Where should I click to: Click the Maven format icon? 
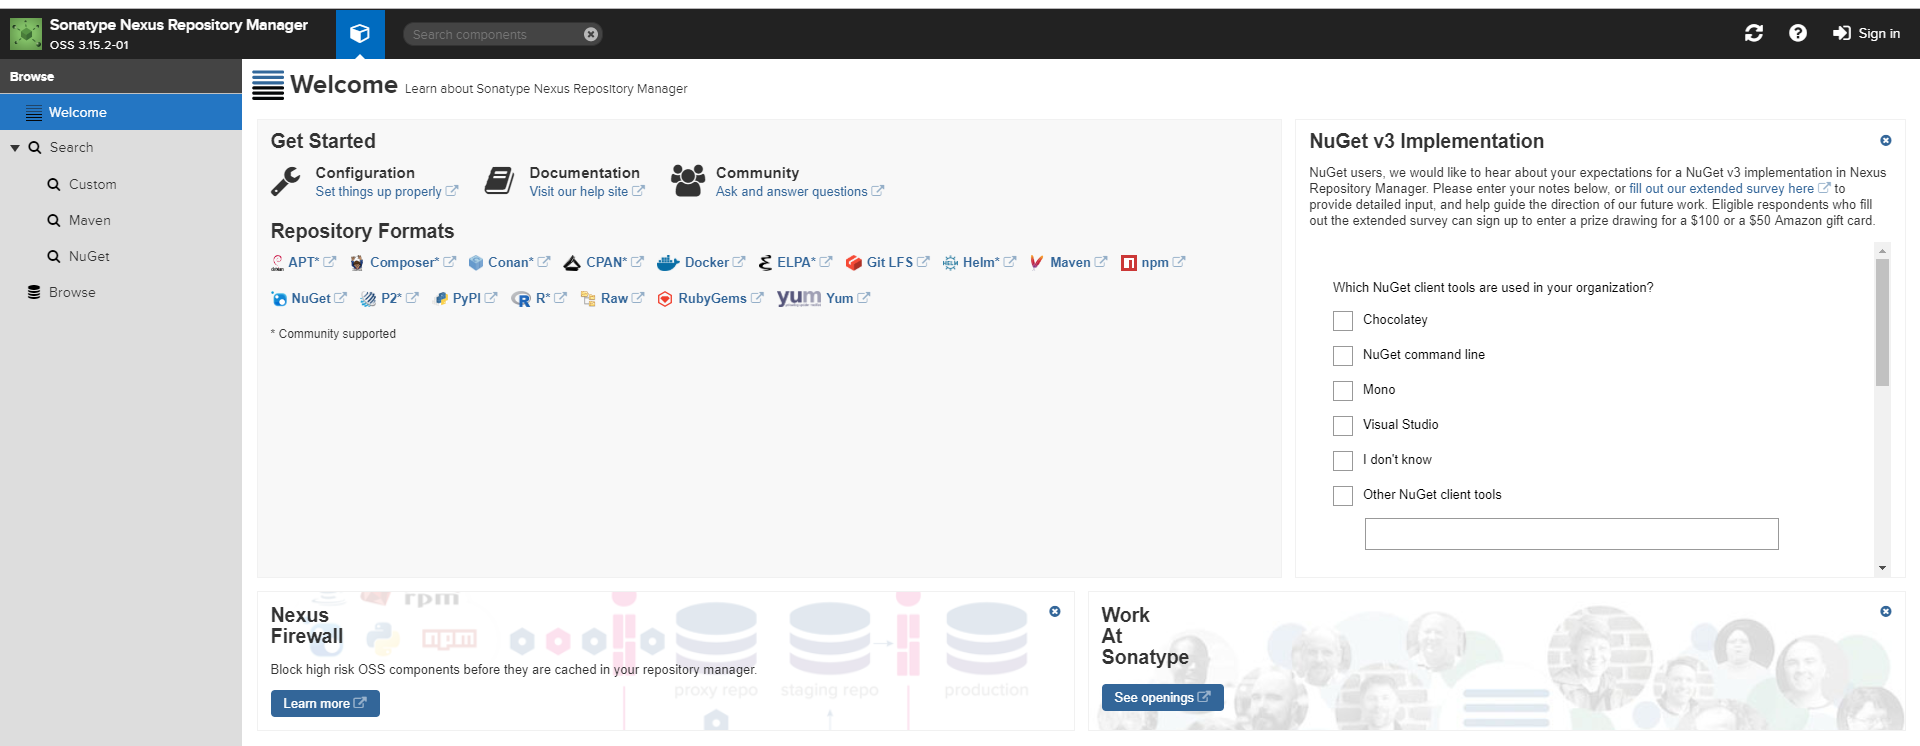(1037, 262)
